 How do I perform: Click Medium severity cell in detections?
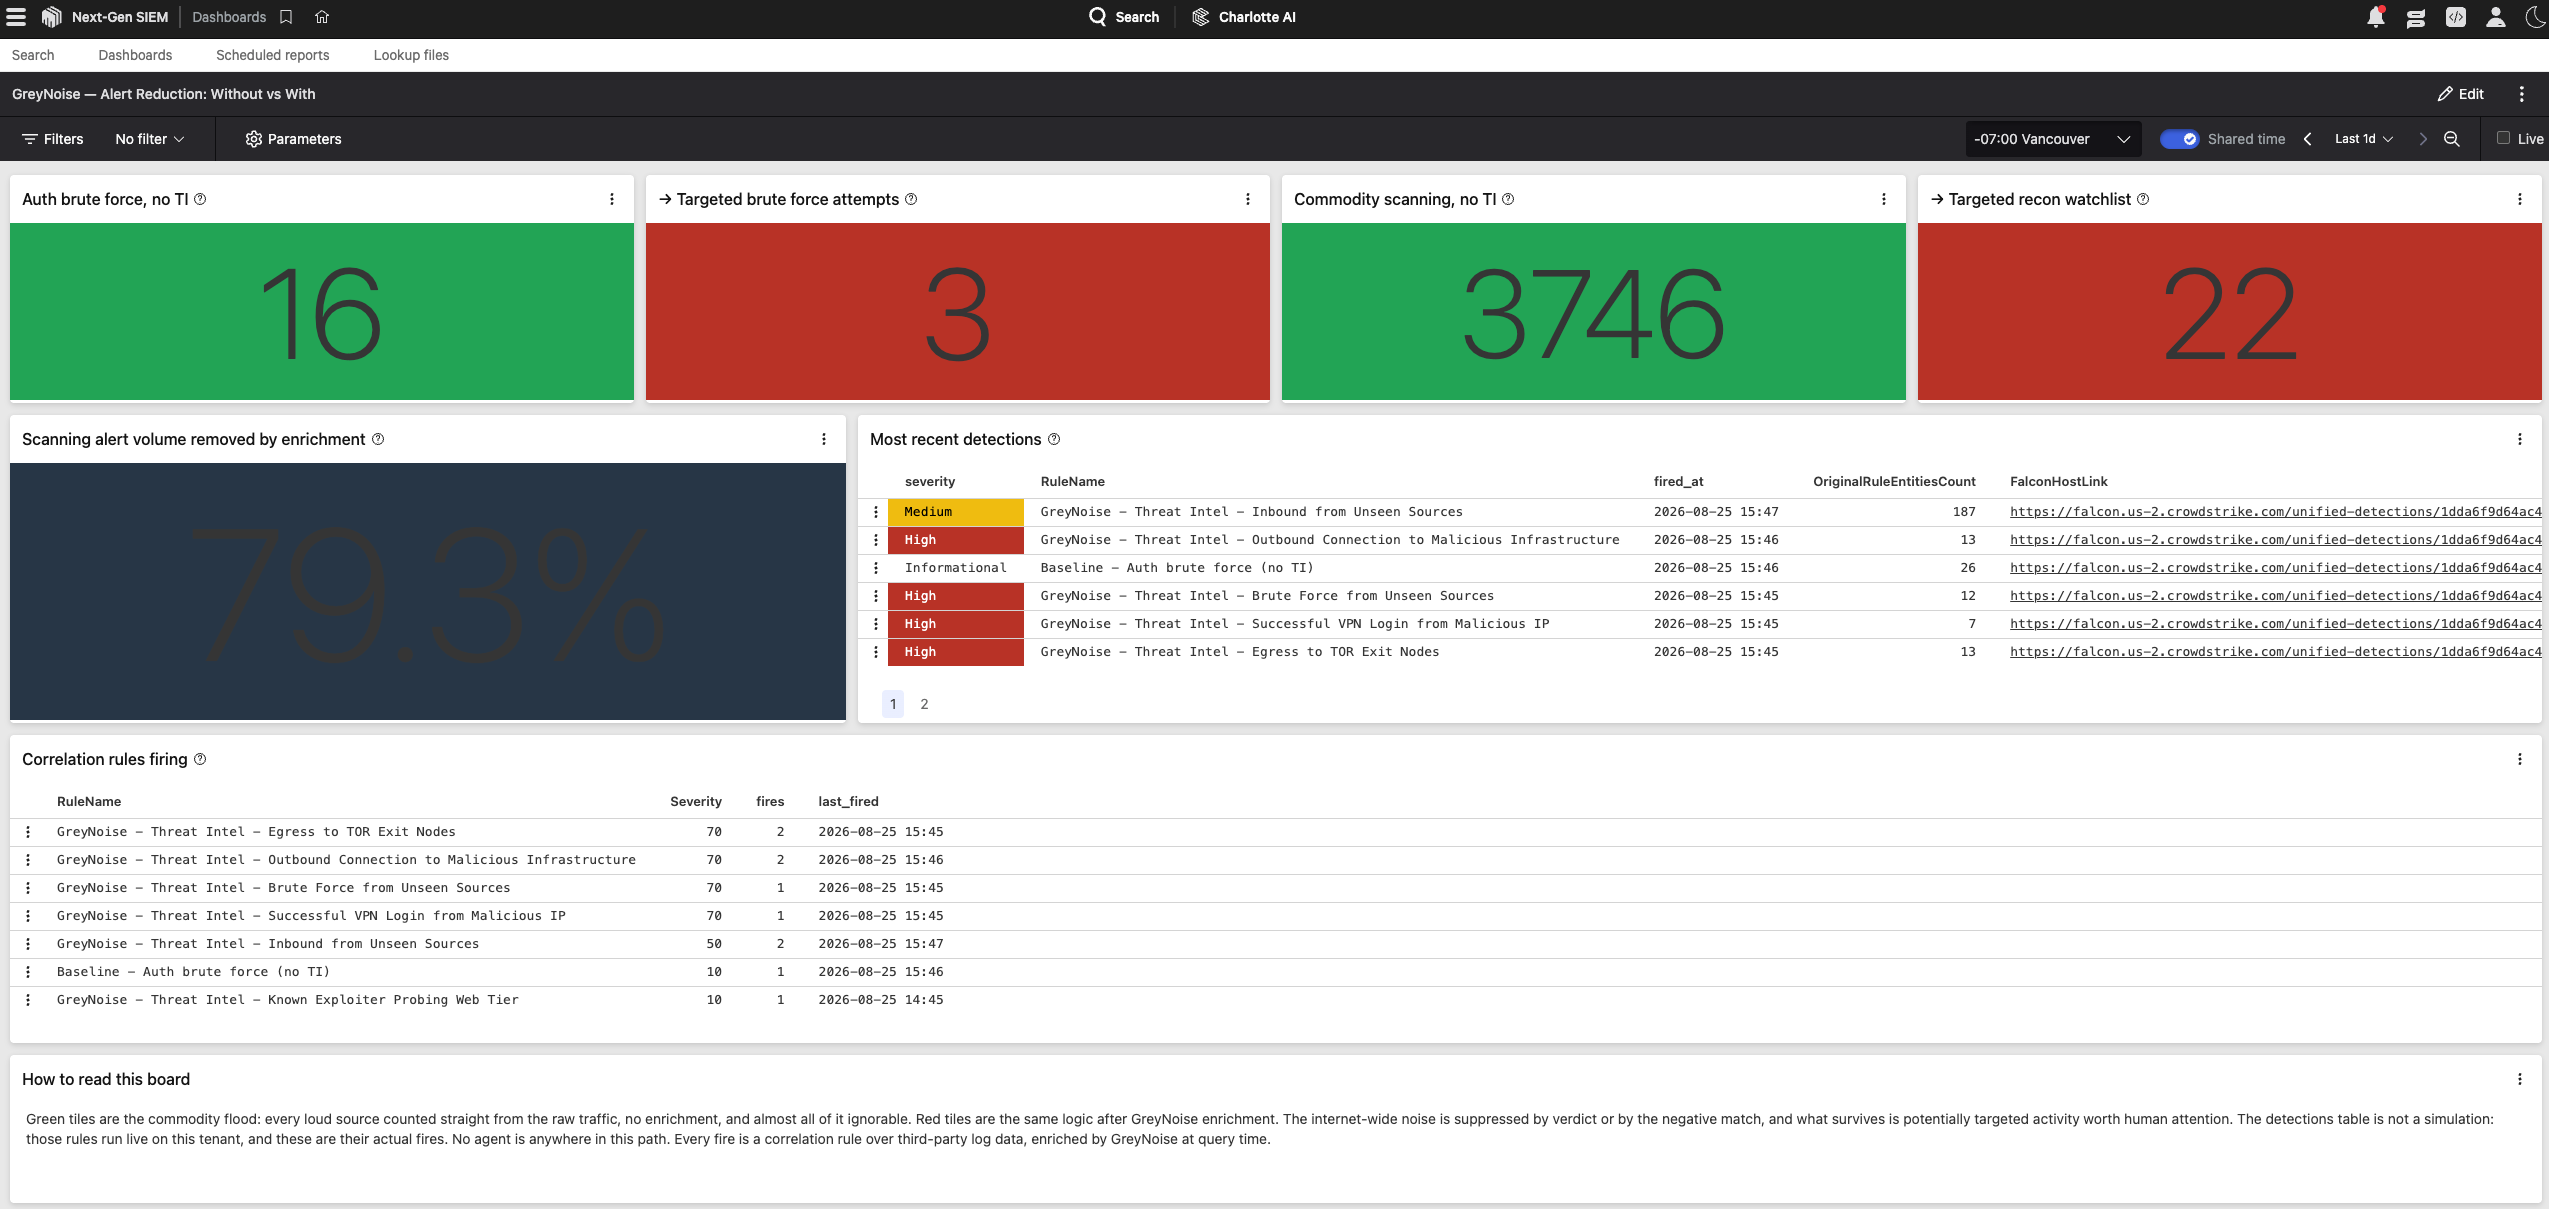(955, 512)
